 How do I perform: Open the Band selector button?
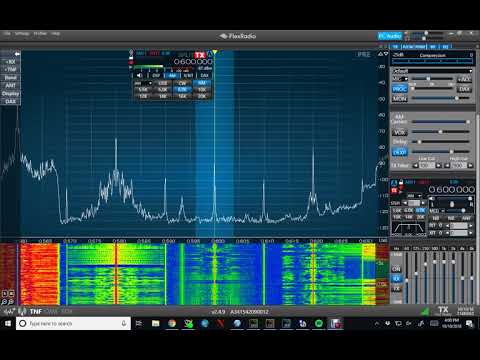(x=10, y=78)
